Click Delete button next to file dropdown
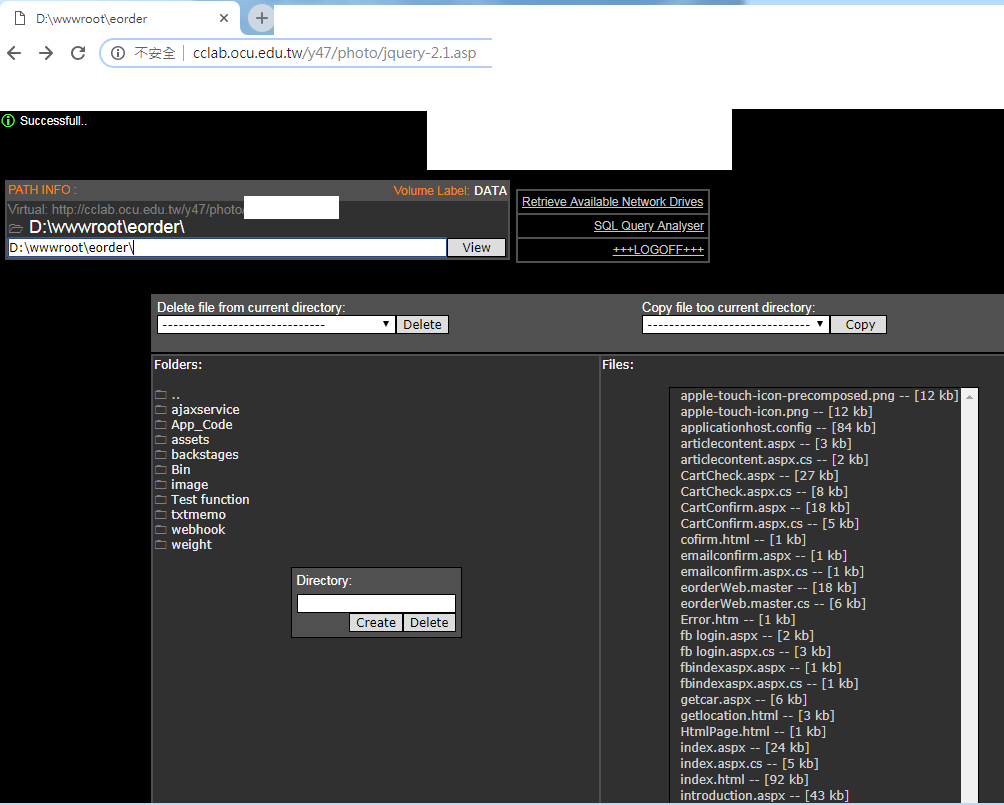Screen dimensions: 1004x805 (x=422, y=325)
